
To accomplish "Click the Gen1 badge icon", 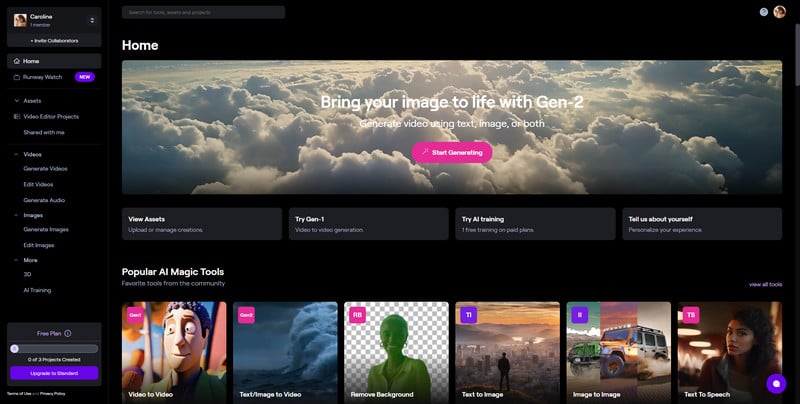I will [135, 315].
